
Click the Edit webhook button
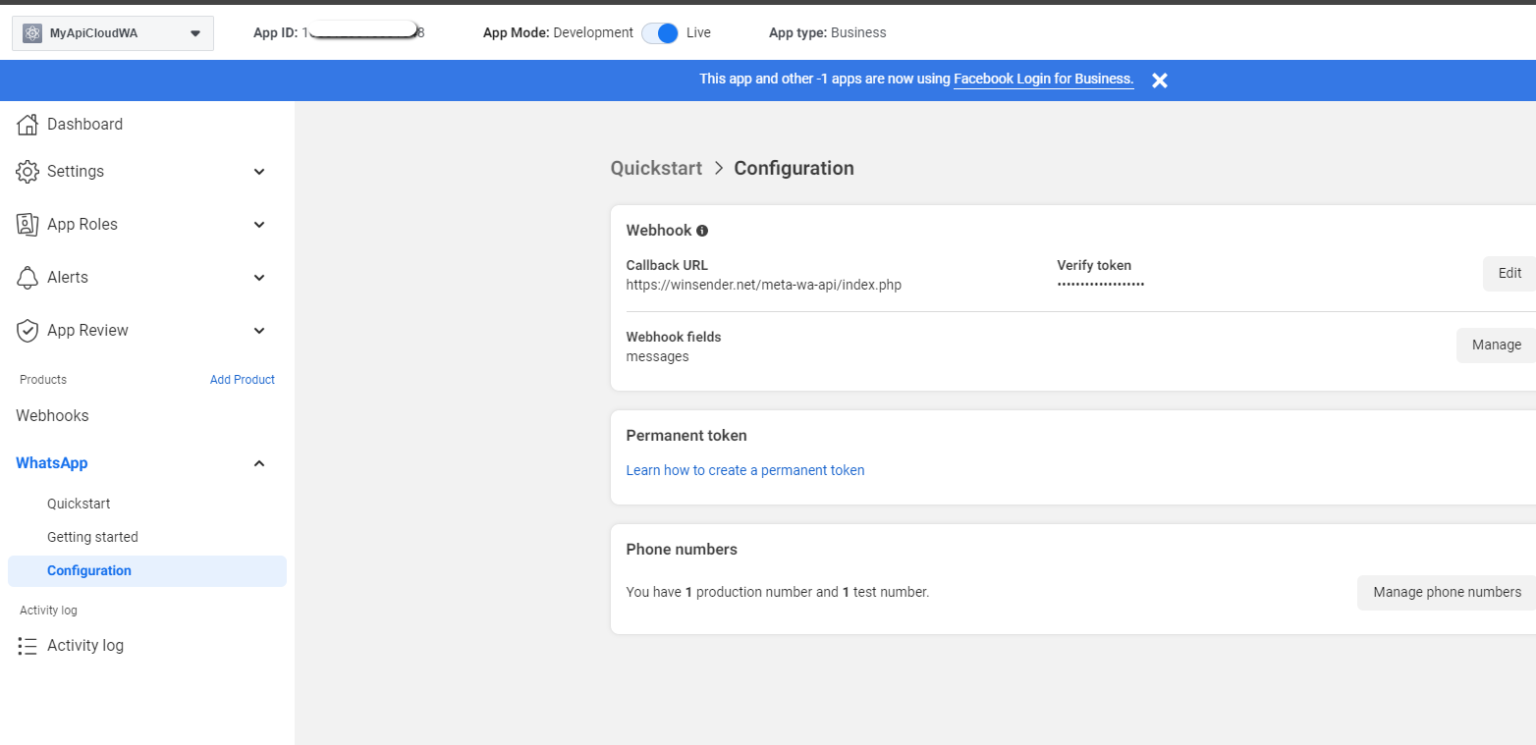(1508, 273)
